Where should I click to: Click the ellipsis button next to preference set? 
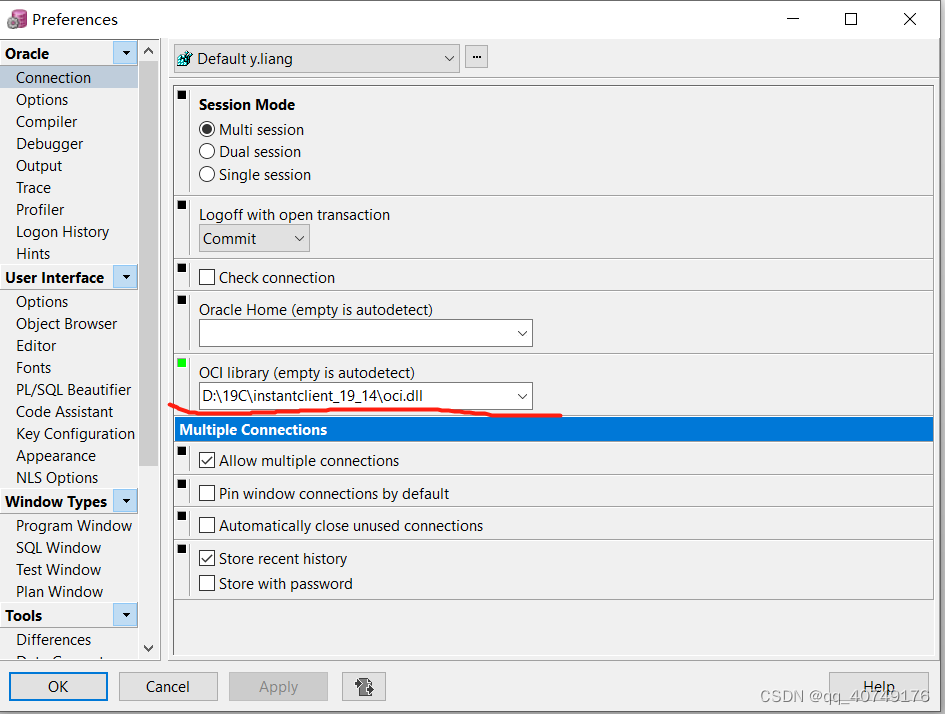476,57
